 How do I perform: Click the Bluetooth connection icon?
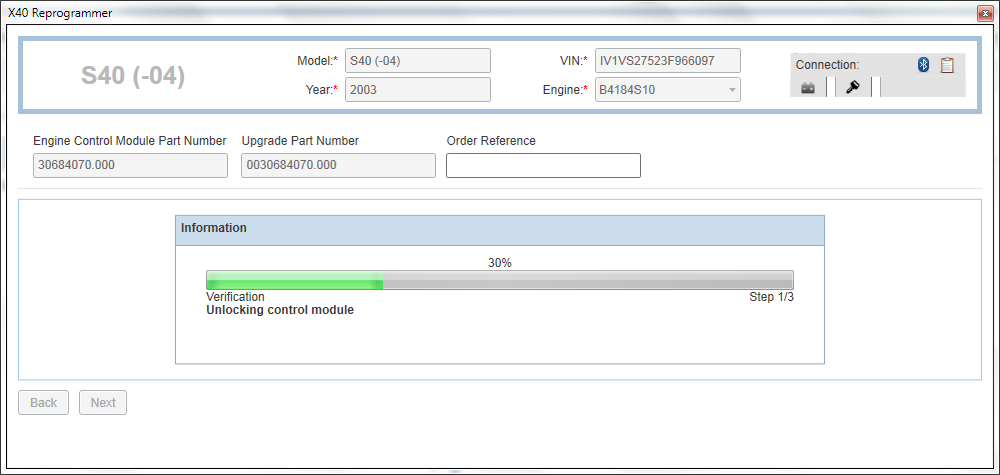(x=923, y=64)
